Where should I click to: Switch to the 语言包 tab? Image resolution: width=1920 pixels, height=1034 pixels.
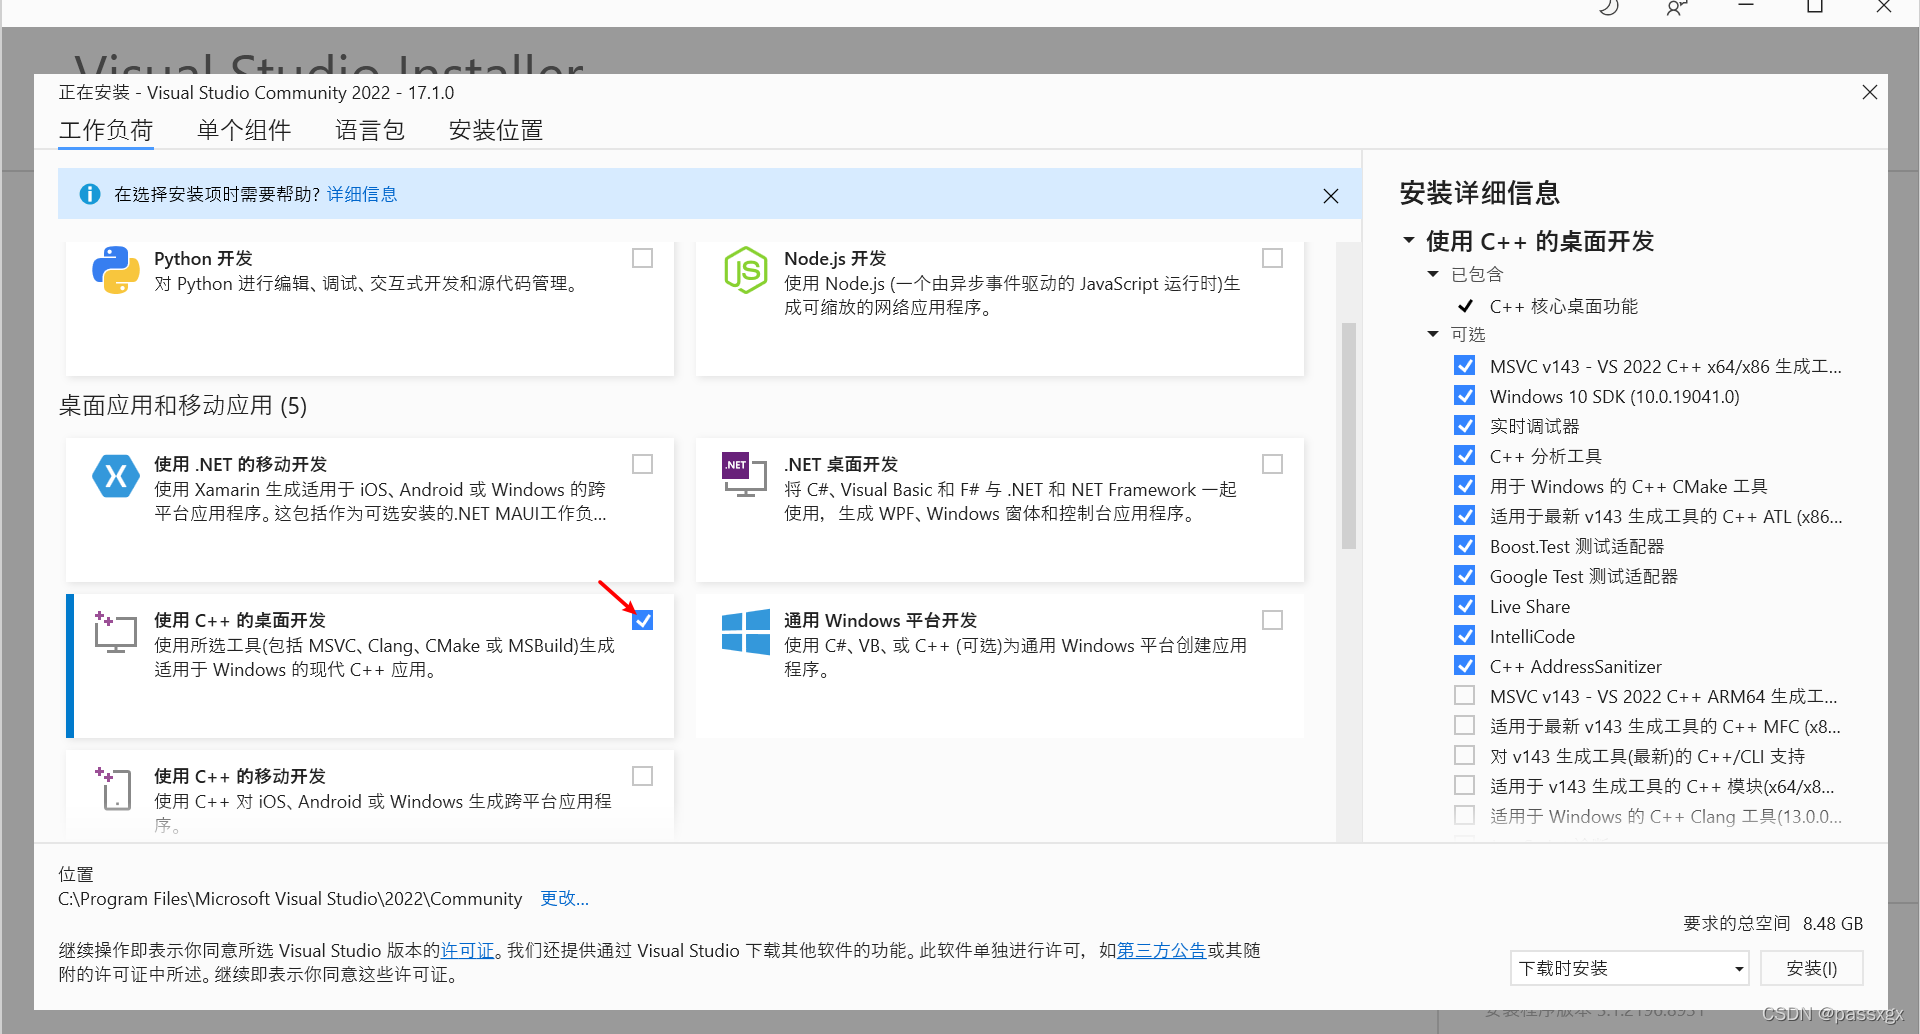coord(370,130)
